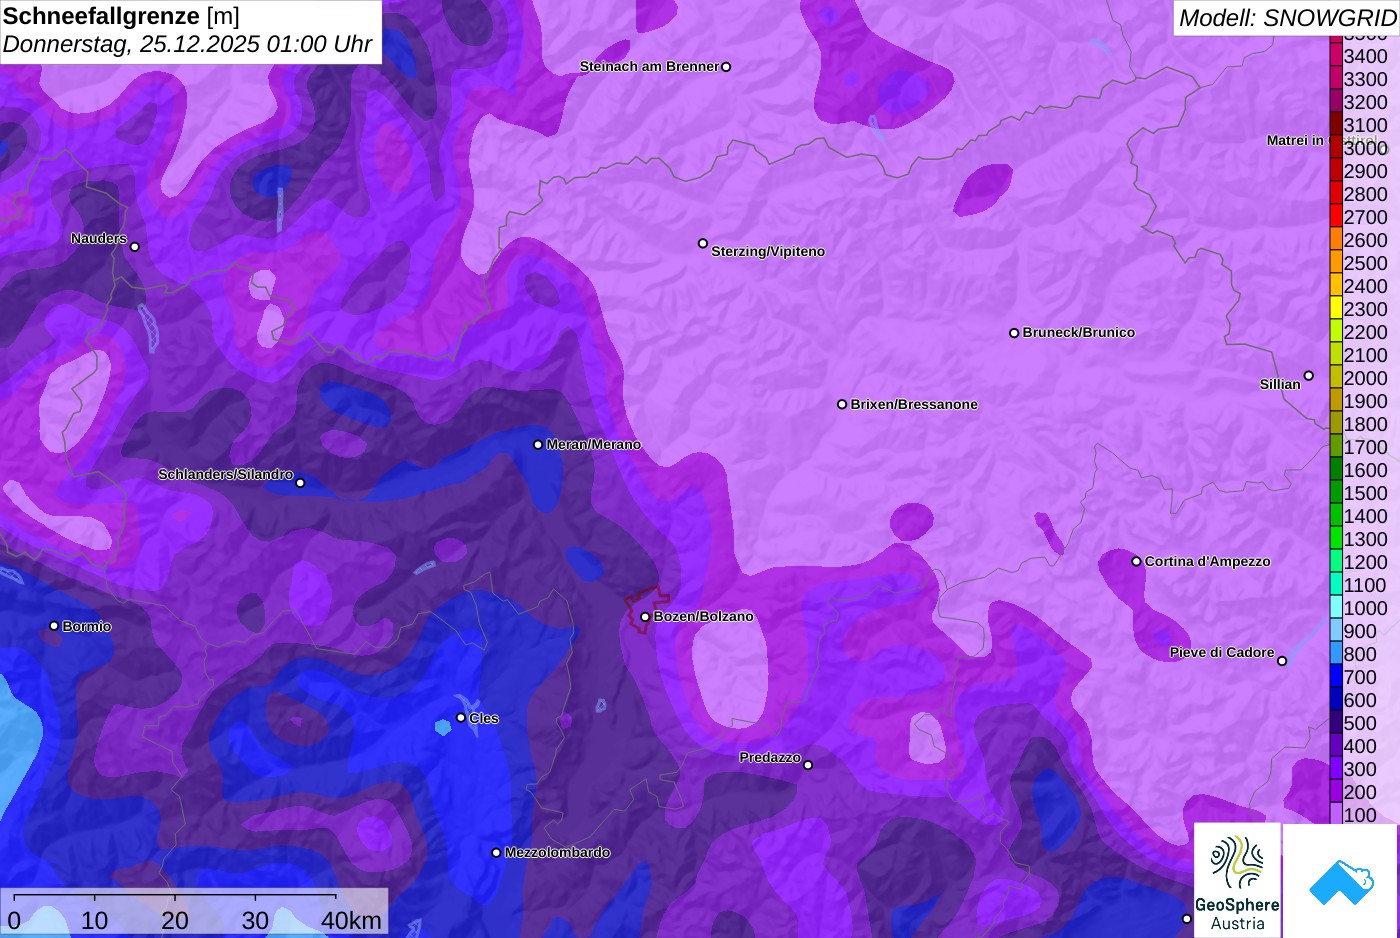
Task: Click the Schlanders/Silandro label
Action: point(225,475)
